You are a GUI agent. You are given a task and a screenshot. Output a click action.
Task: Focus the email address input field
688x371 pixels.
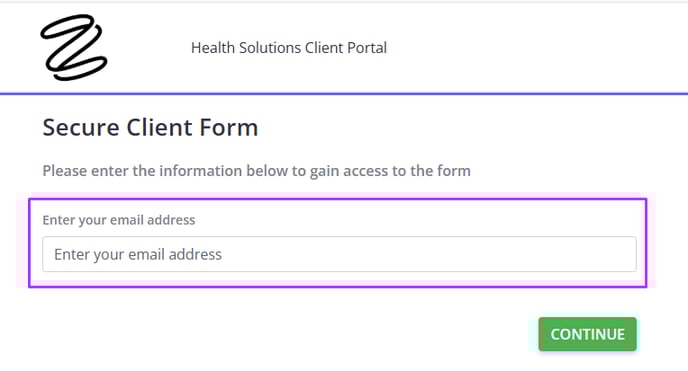pyautogui.click(x=339, y=254)
